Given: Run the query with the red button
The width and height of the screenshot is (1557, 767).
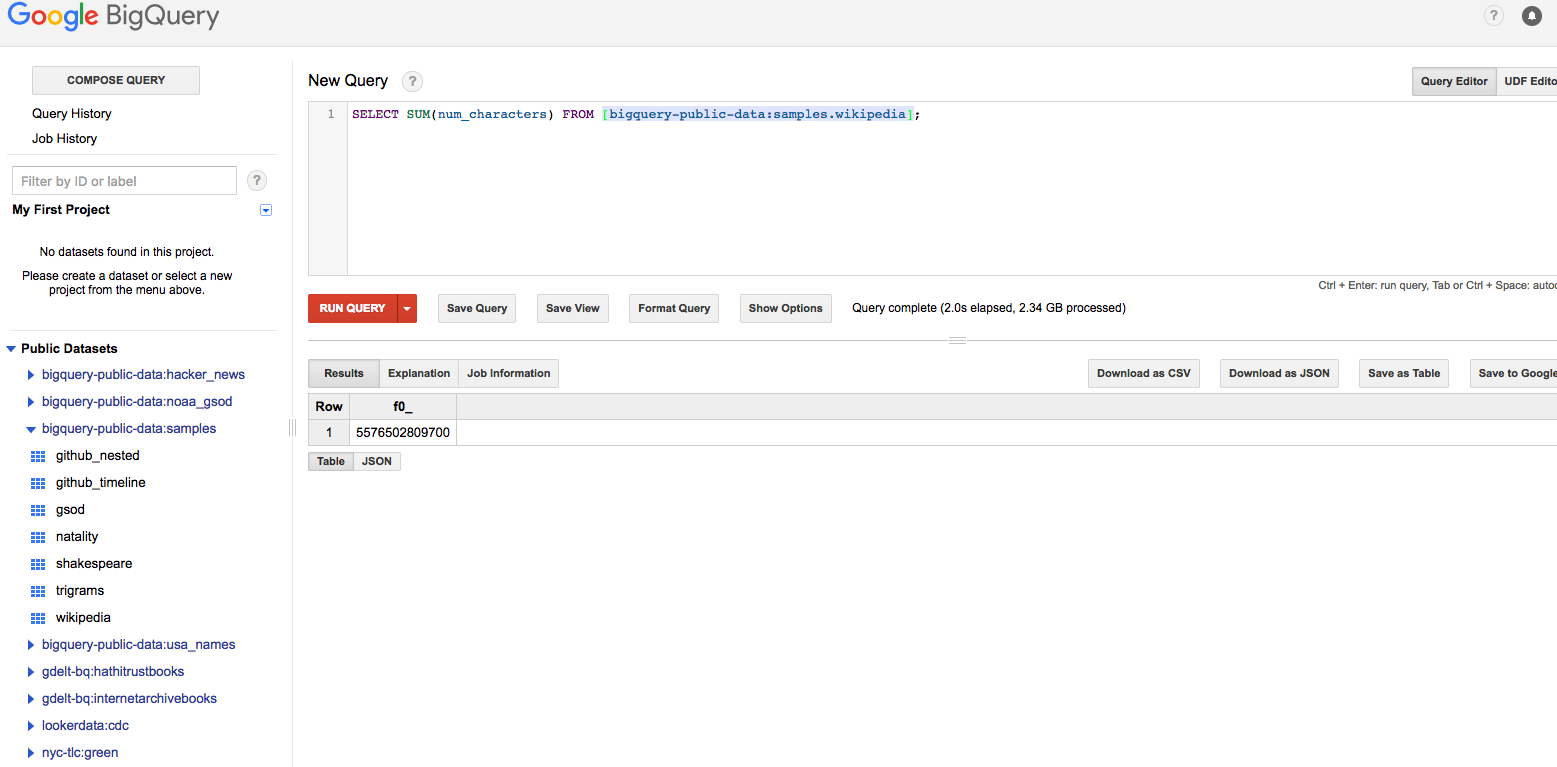Looking at the screenshot, I should (x=353, y=309).
